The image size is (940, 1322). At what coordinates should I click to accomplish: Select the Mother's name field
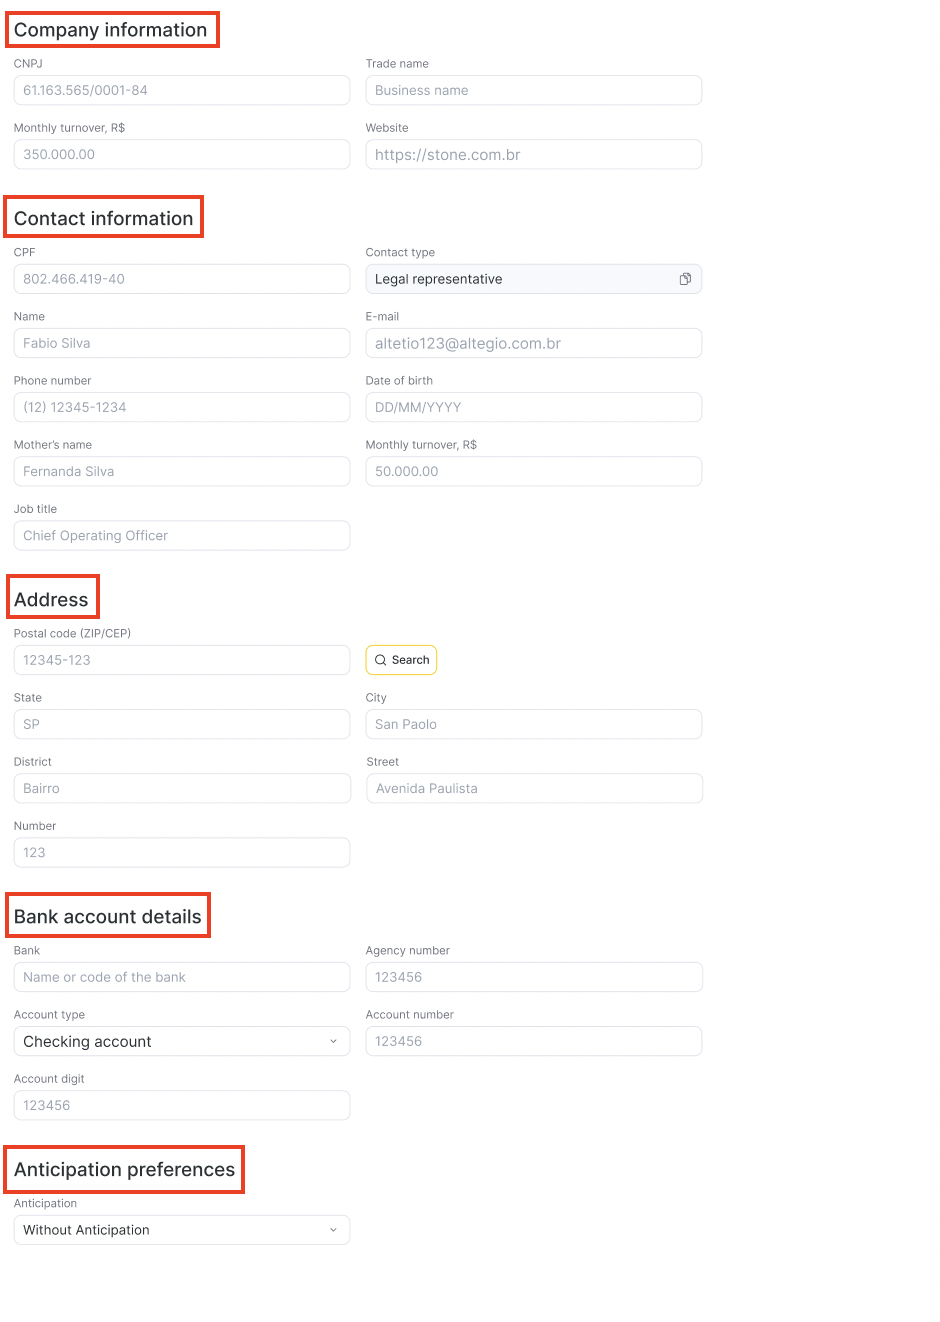181,471
